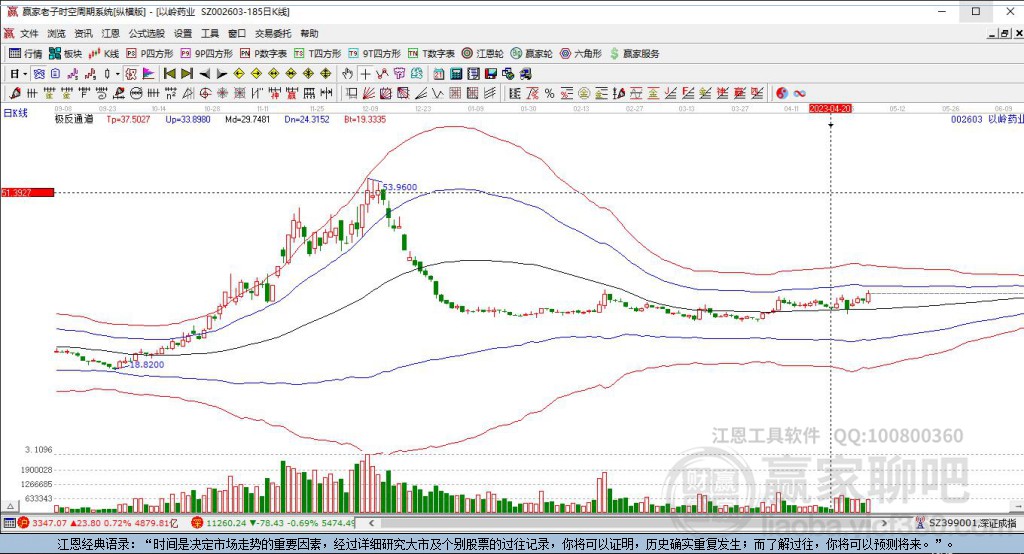Screen dimensions: 1024x554
Task: Expand the candlestick style dropdown arrow
Action: tap(118, 74)
